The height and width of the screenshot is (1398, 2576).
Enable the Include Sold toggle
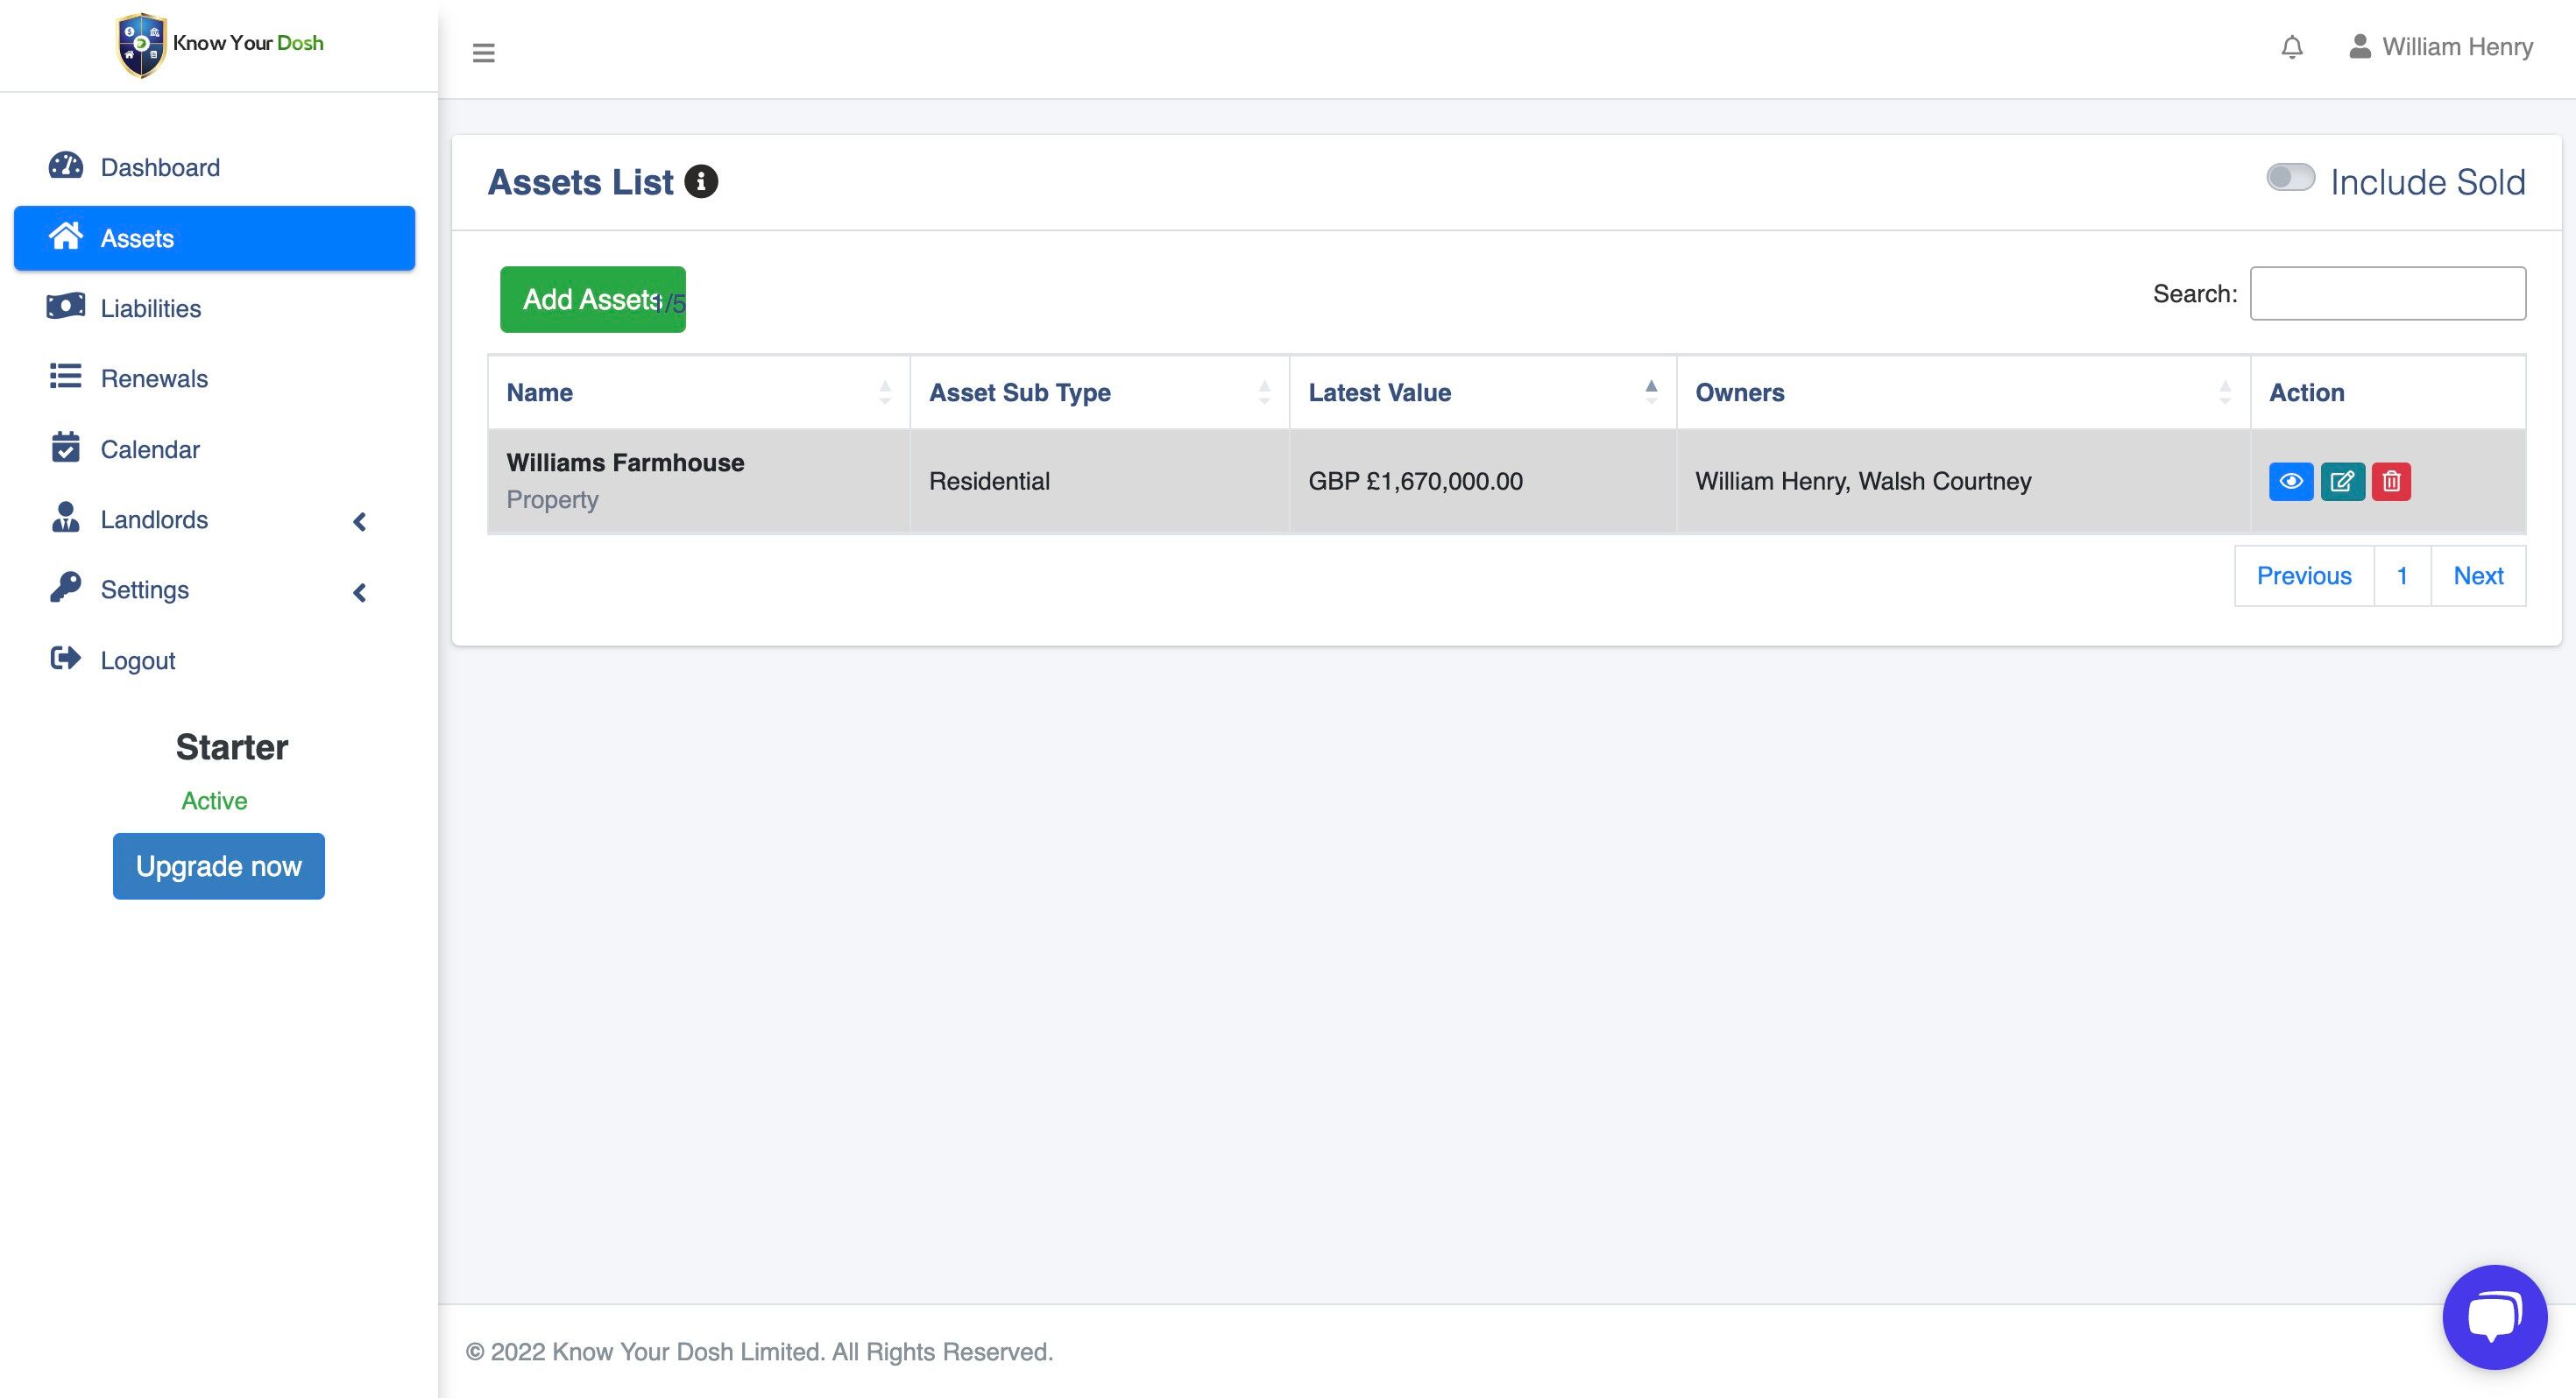click(2290, 178)
